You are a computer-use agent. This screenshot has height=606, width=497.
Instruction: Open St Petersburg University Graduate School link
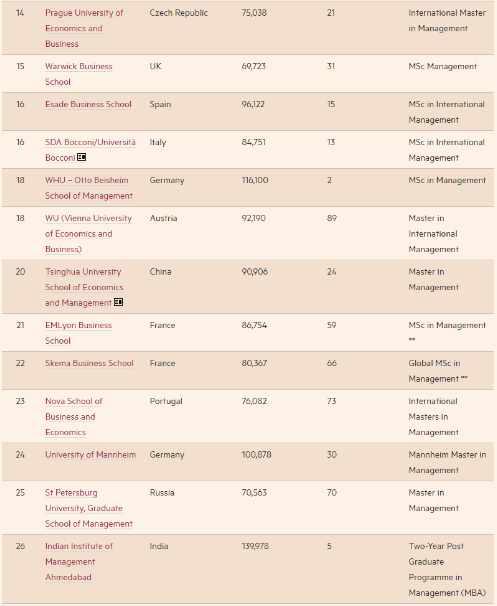coord(89,508)
